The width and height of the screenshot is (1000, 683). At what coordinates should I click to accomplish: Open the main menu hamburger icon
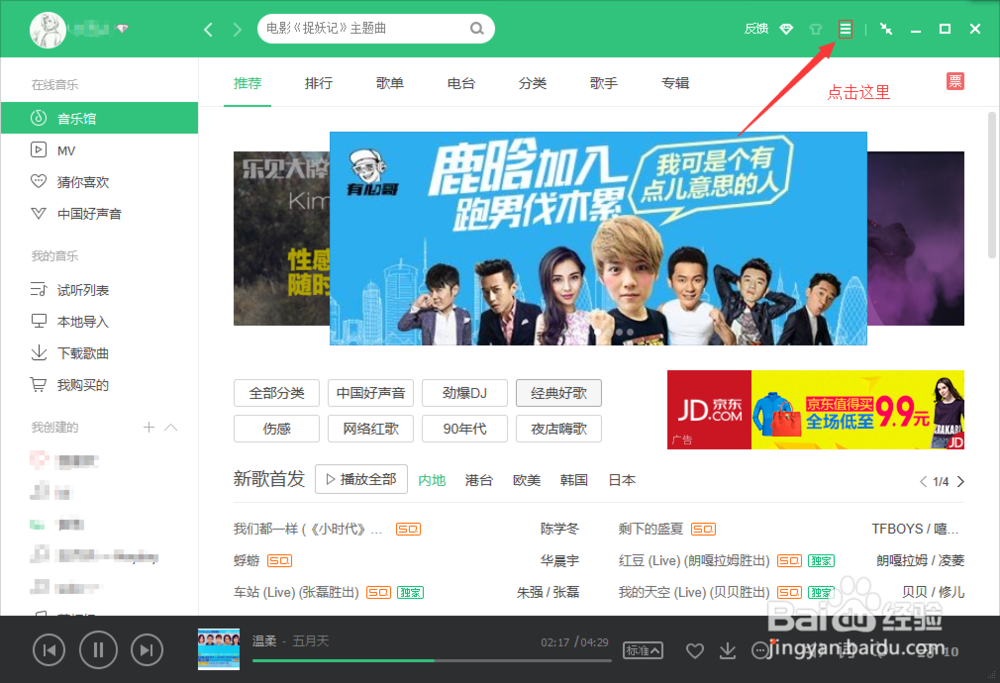click(845, 29)
